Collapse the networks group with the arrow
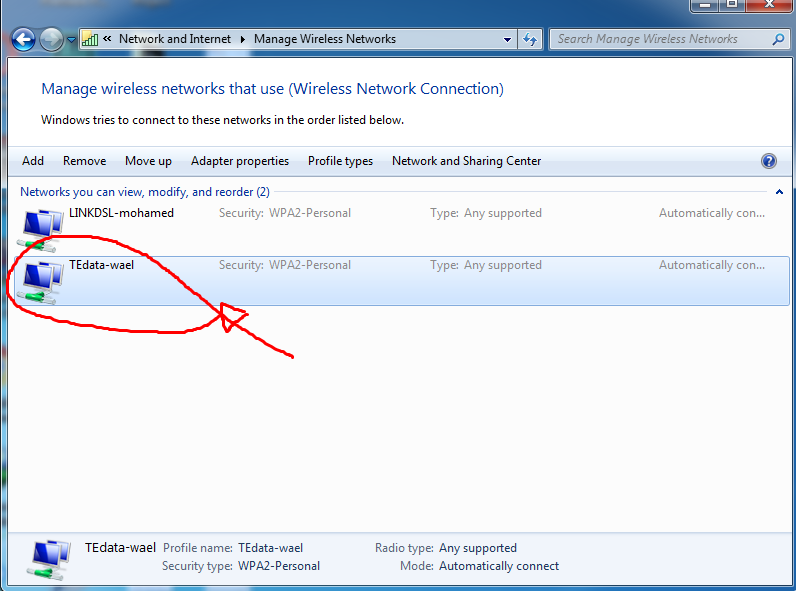The height and width of the screenshot is (591, 796). (x=779, y=192)
